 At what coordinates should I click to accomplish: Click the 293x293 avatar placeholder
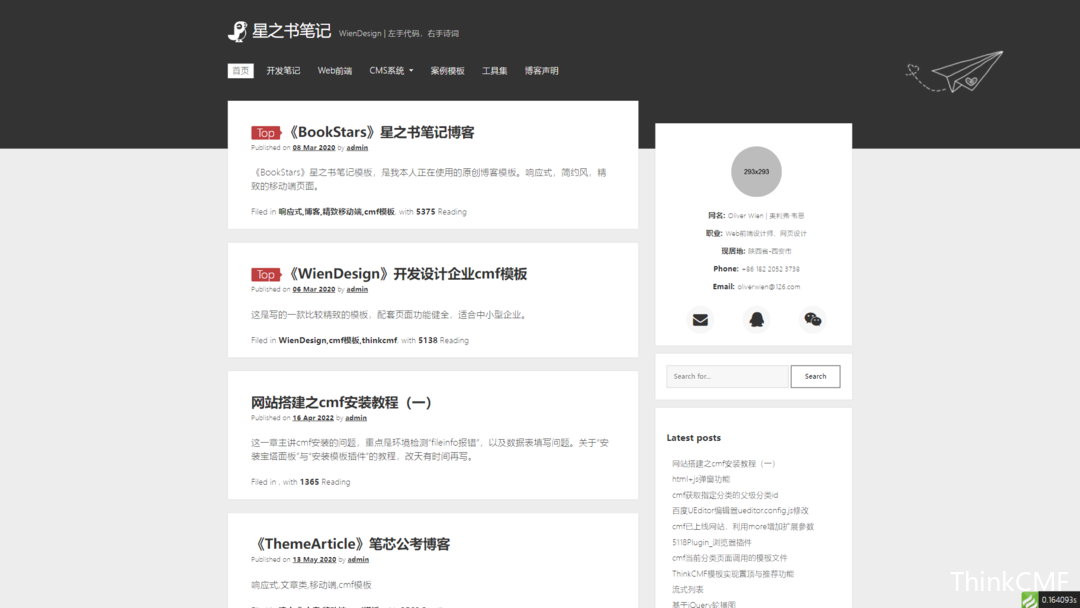[x=756, y=171]
